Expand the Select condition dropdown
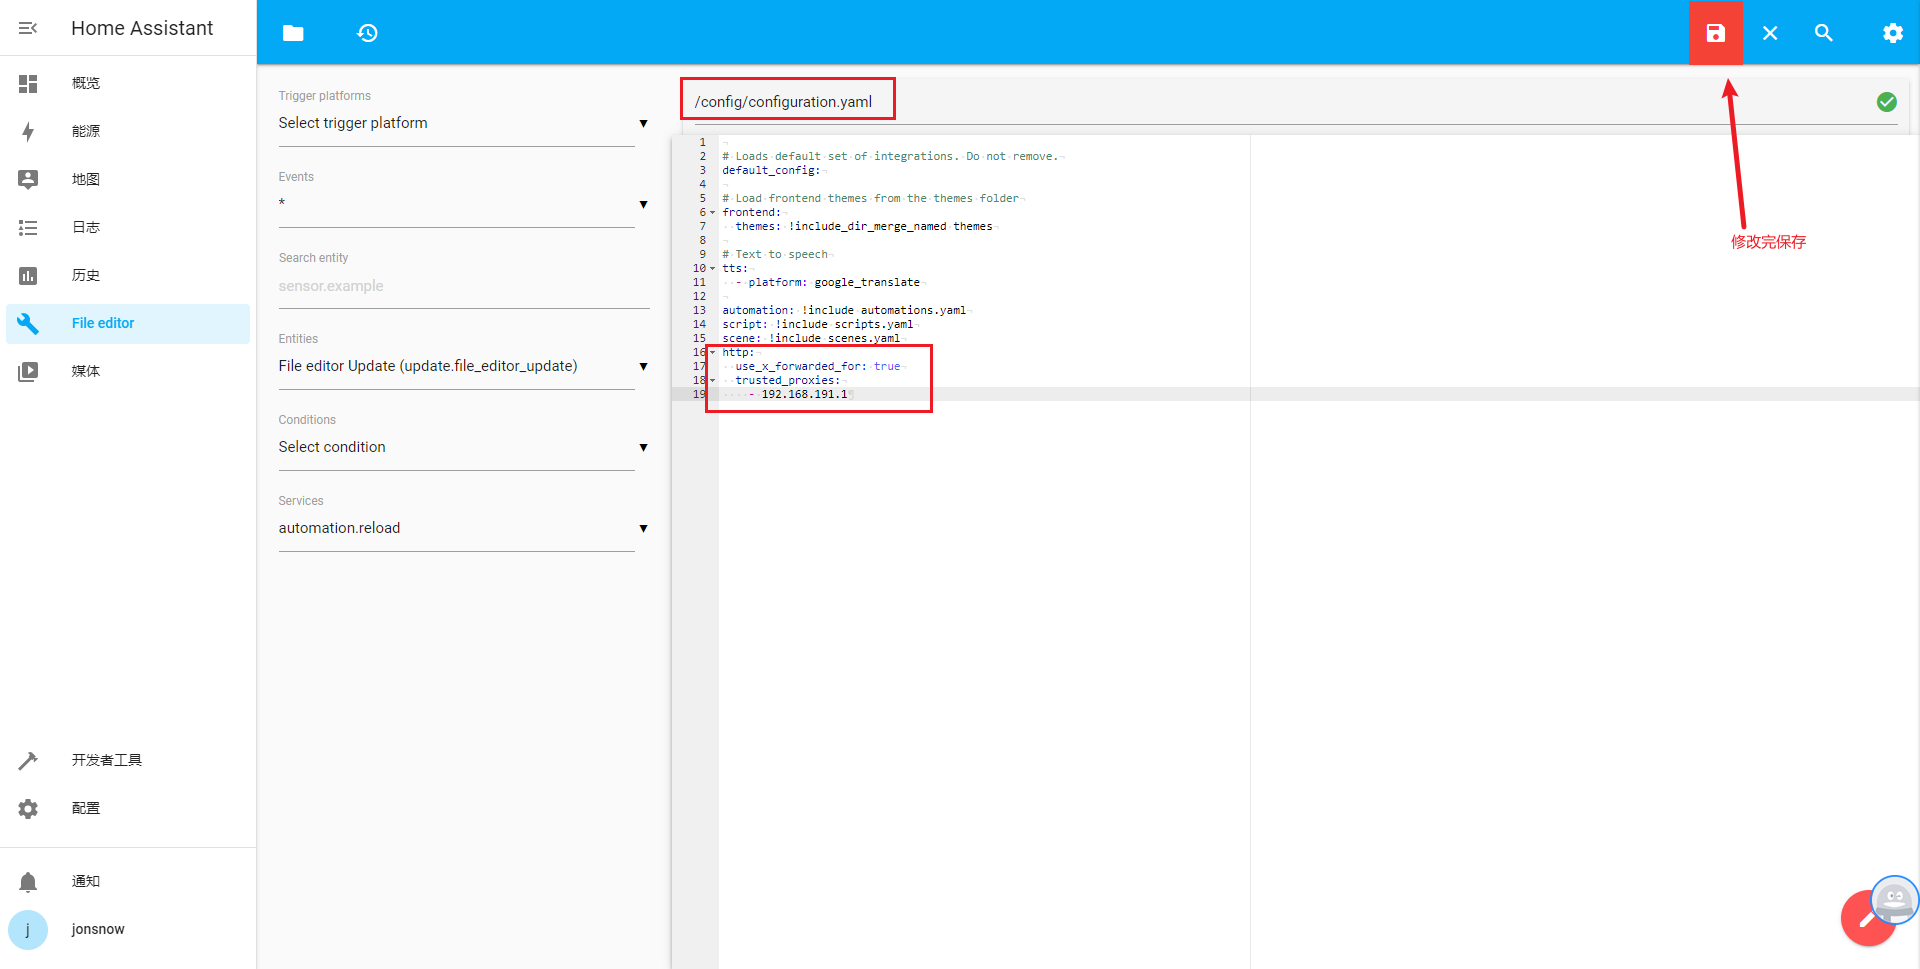The width and height of the screenshot is (1920, 969). 462,447
